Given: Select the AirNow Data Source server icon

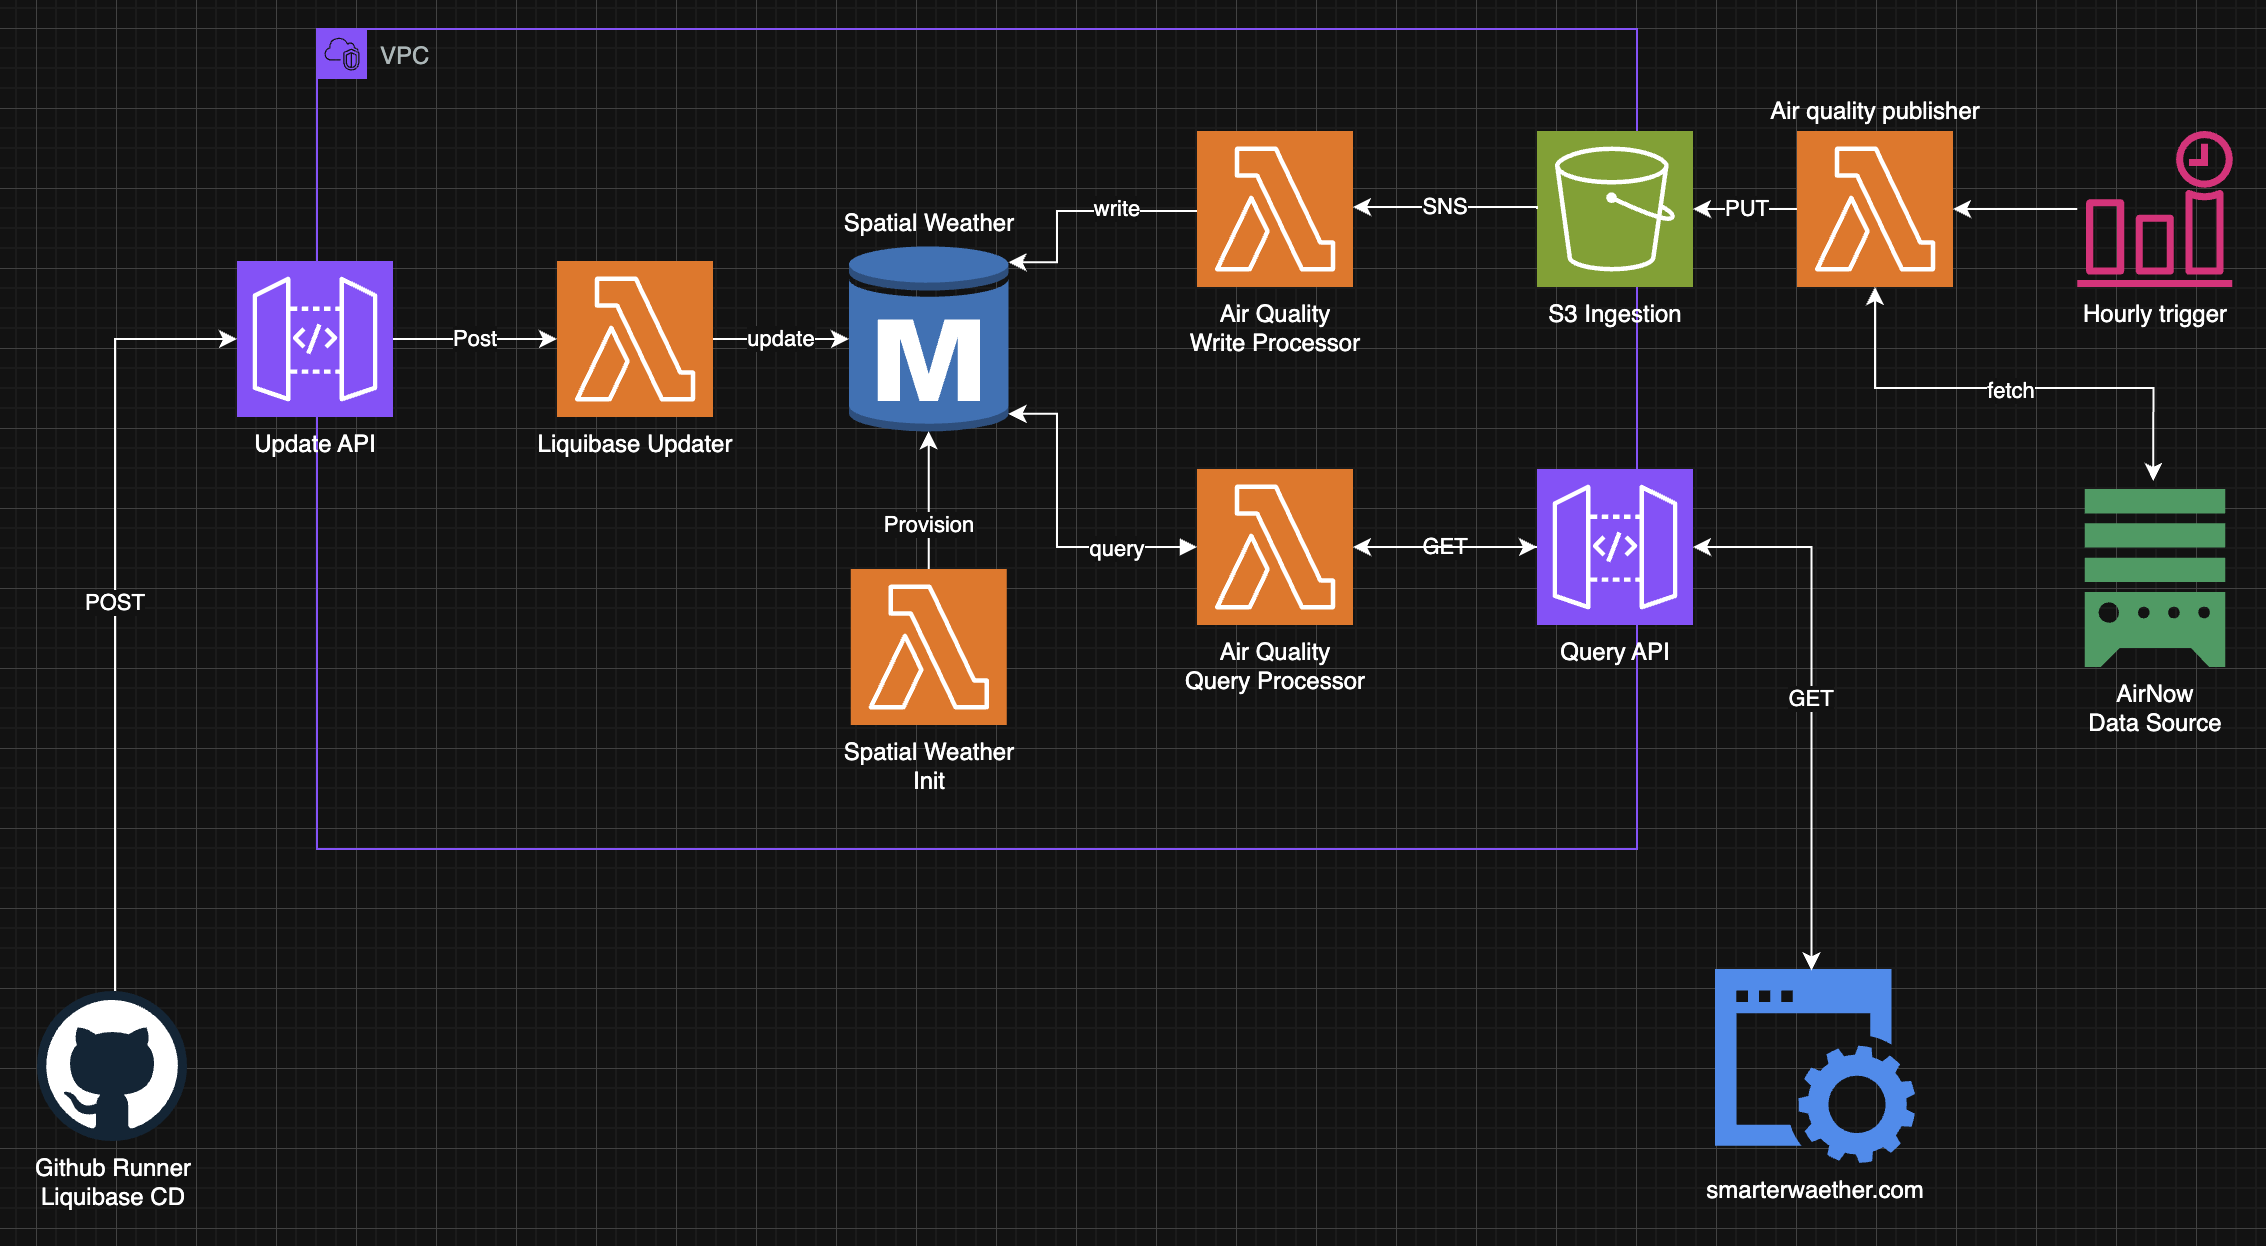Looking at the screenshot, I should pyautogui.click(x=2155, y=578).
